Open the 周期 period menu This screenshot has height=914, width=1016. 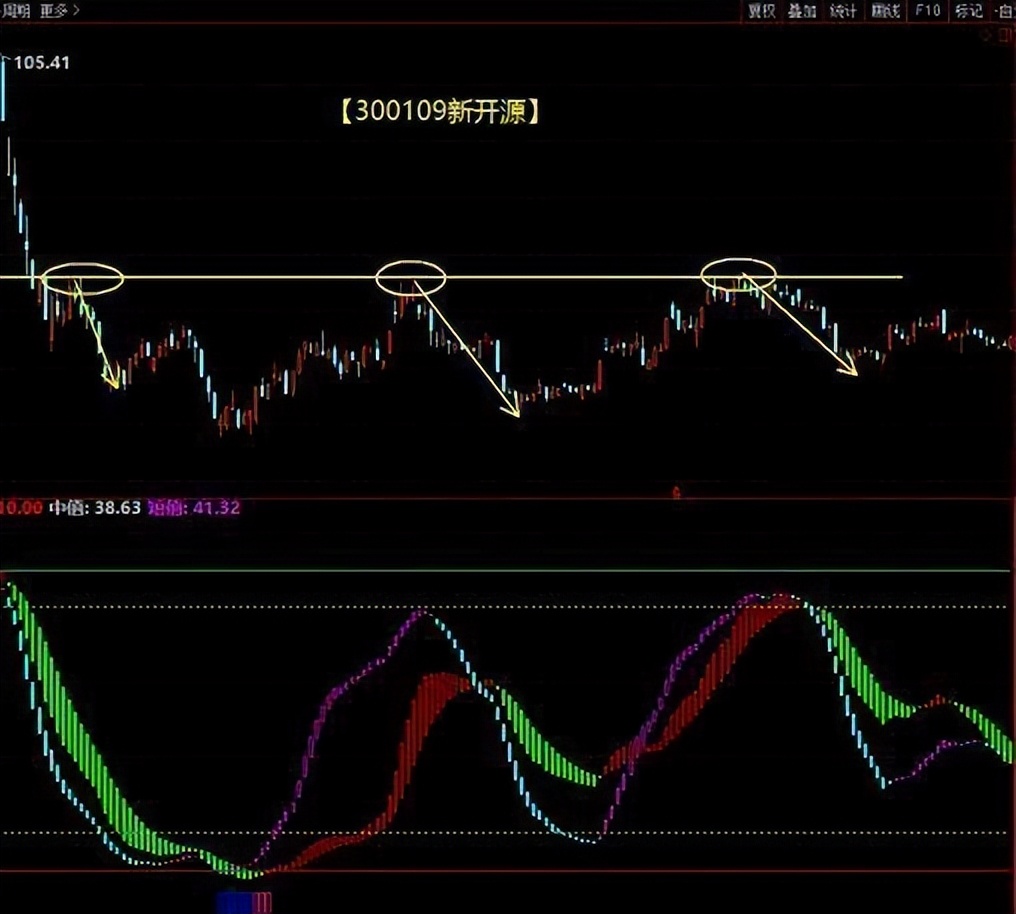(x=16, y=11)
